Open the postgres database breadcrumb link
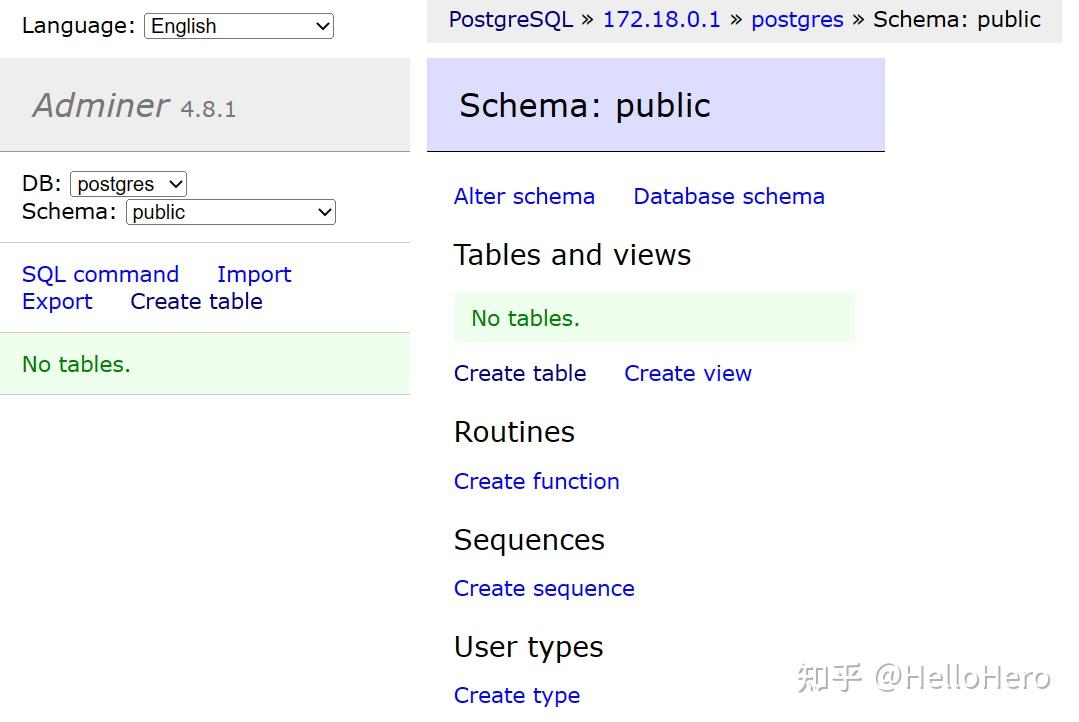The image size is (1079, 722). pyautogui.click(x=797, y=19)
